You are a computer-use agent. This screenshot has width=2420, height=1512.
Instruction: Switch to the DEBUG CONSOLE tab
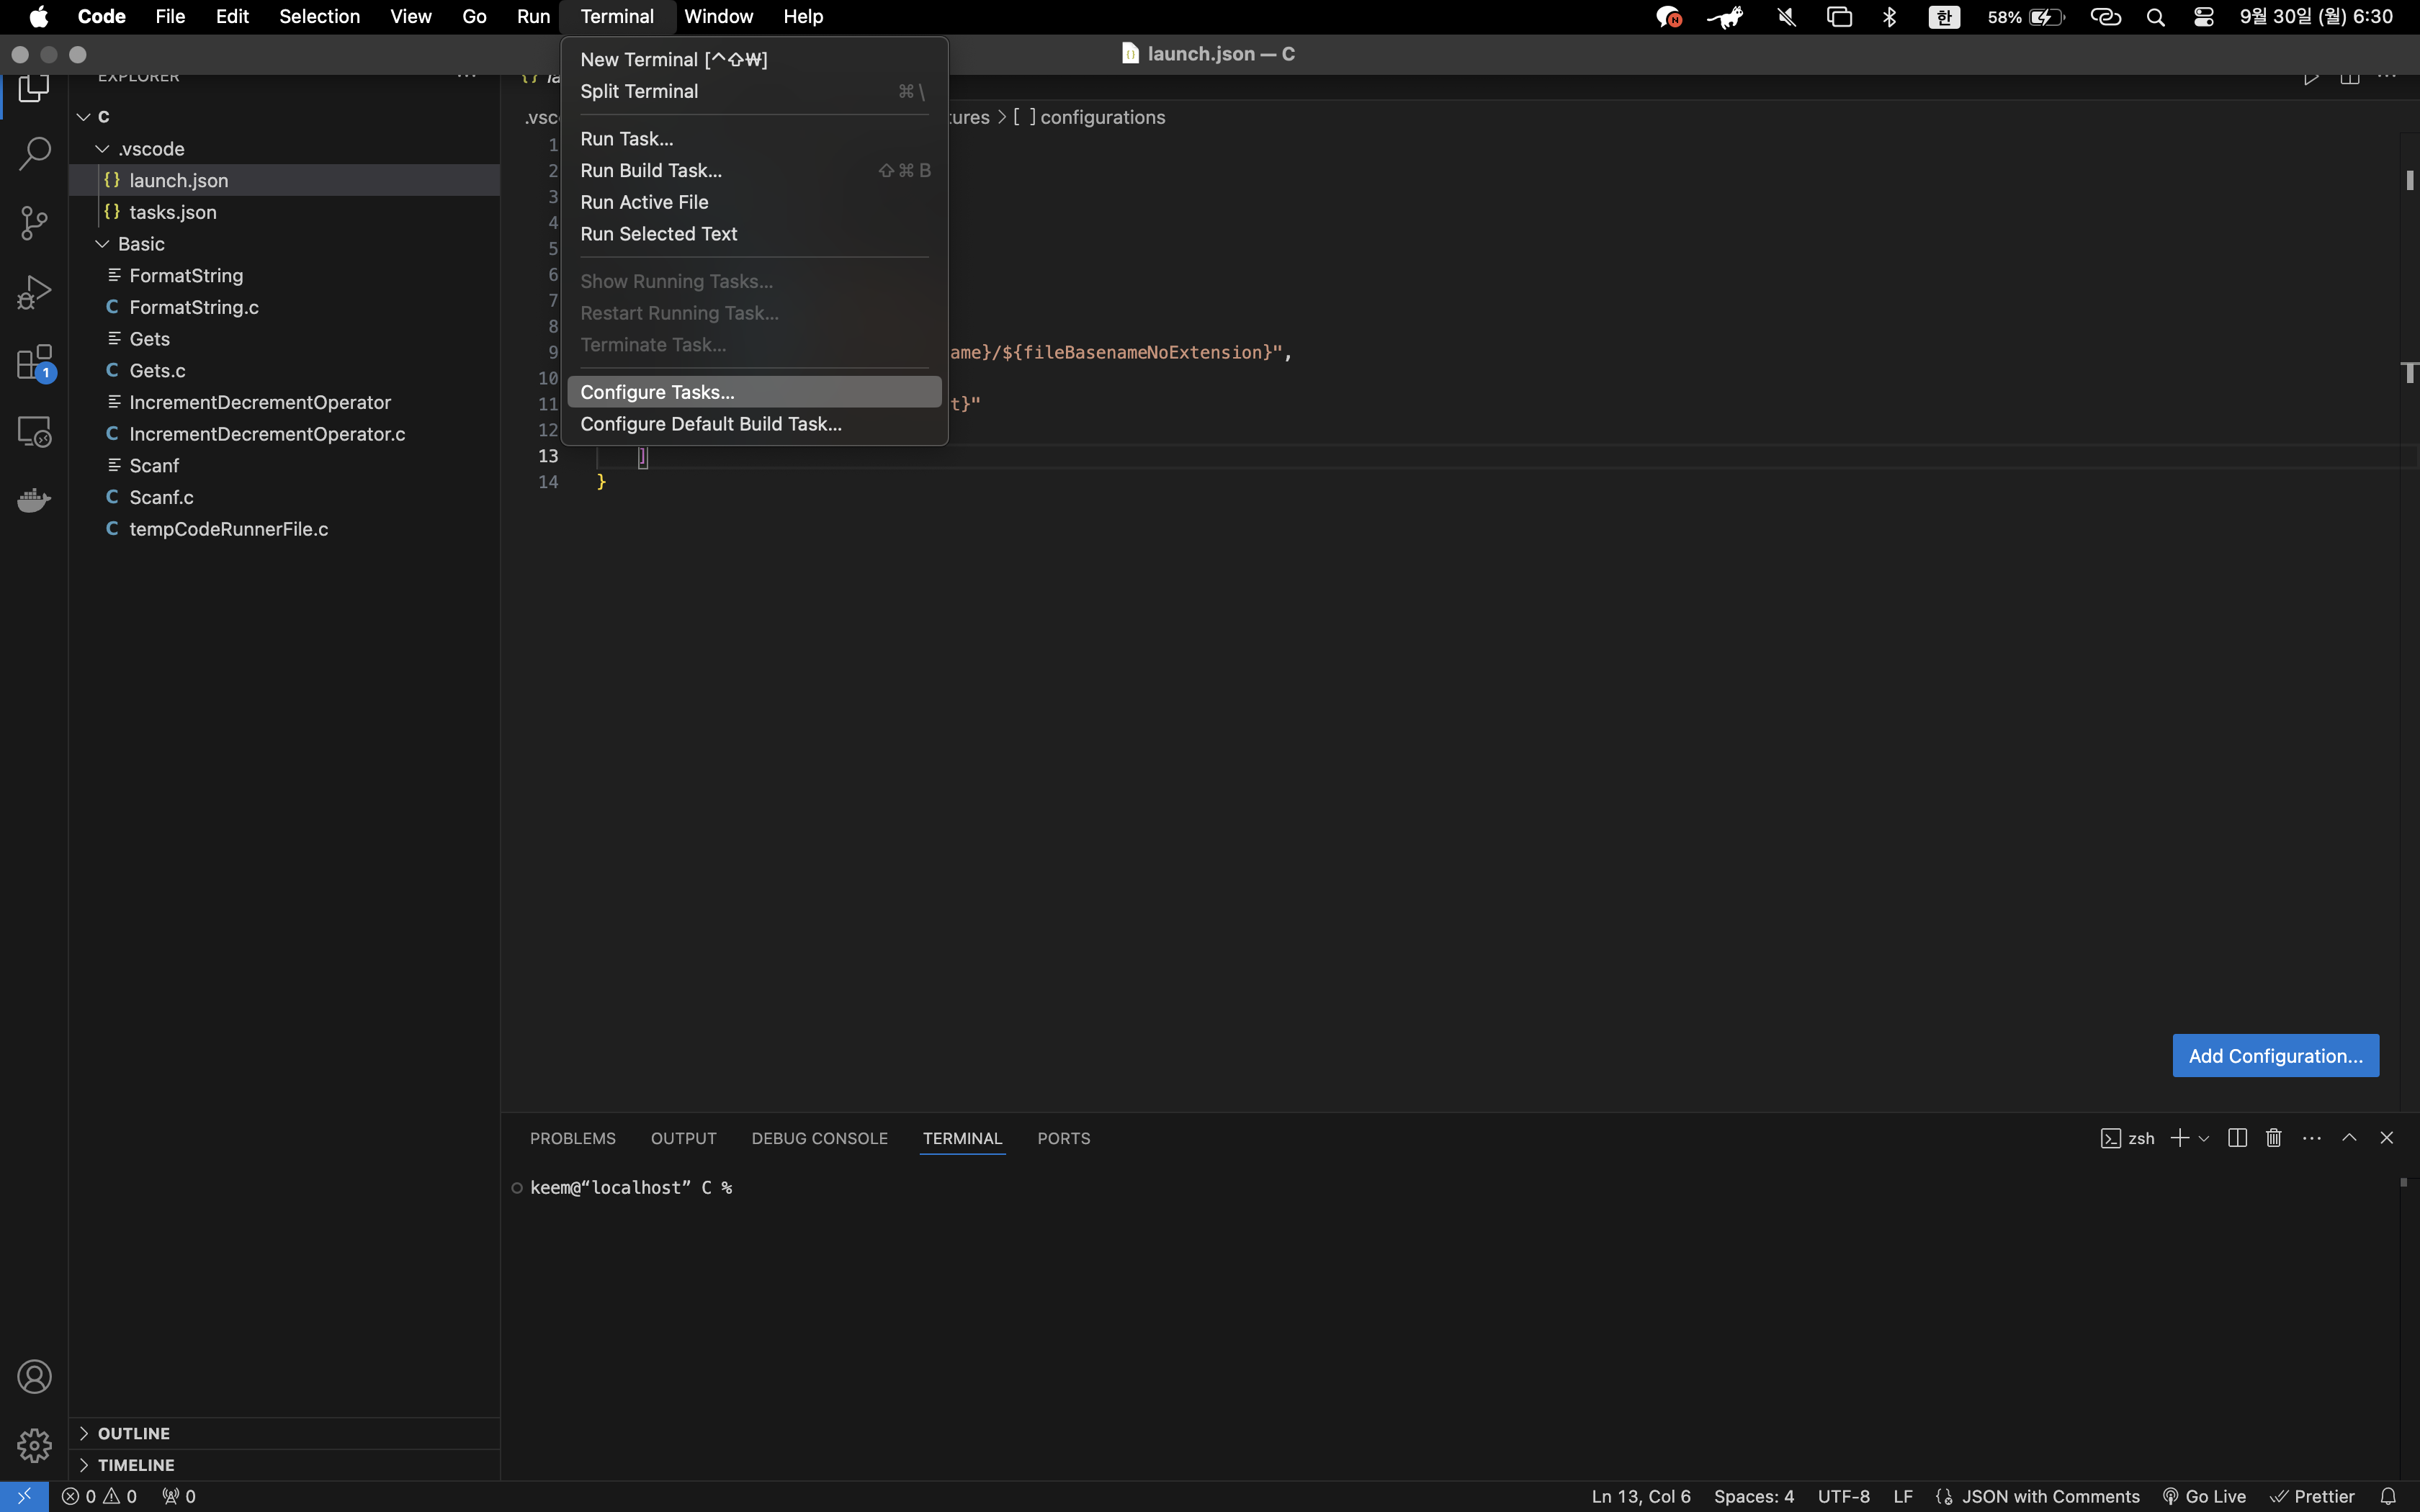[819, 1138]
